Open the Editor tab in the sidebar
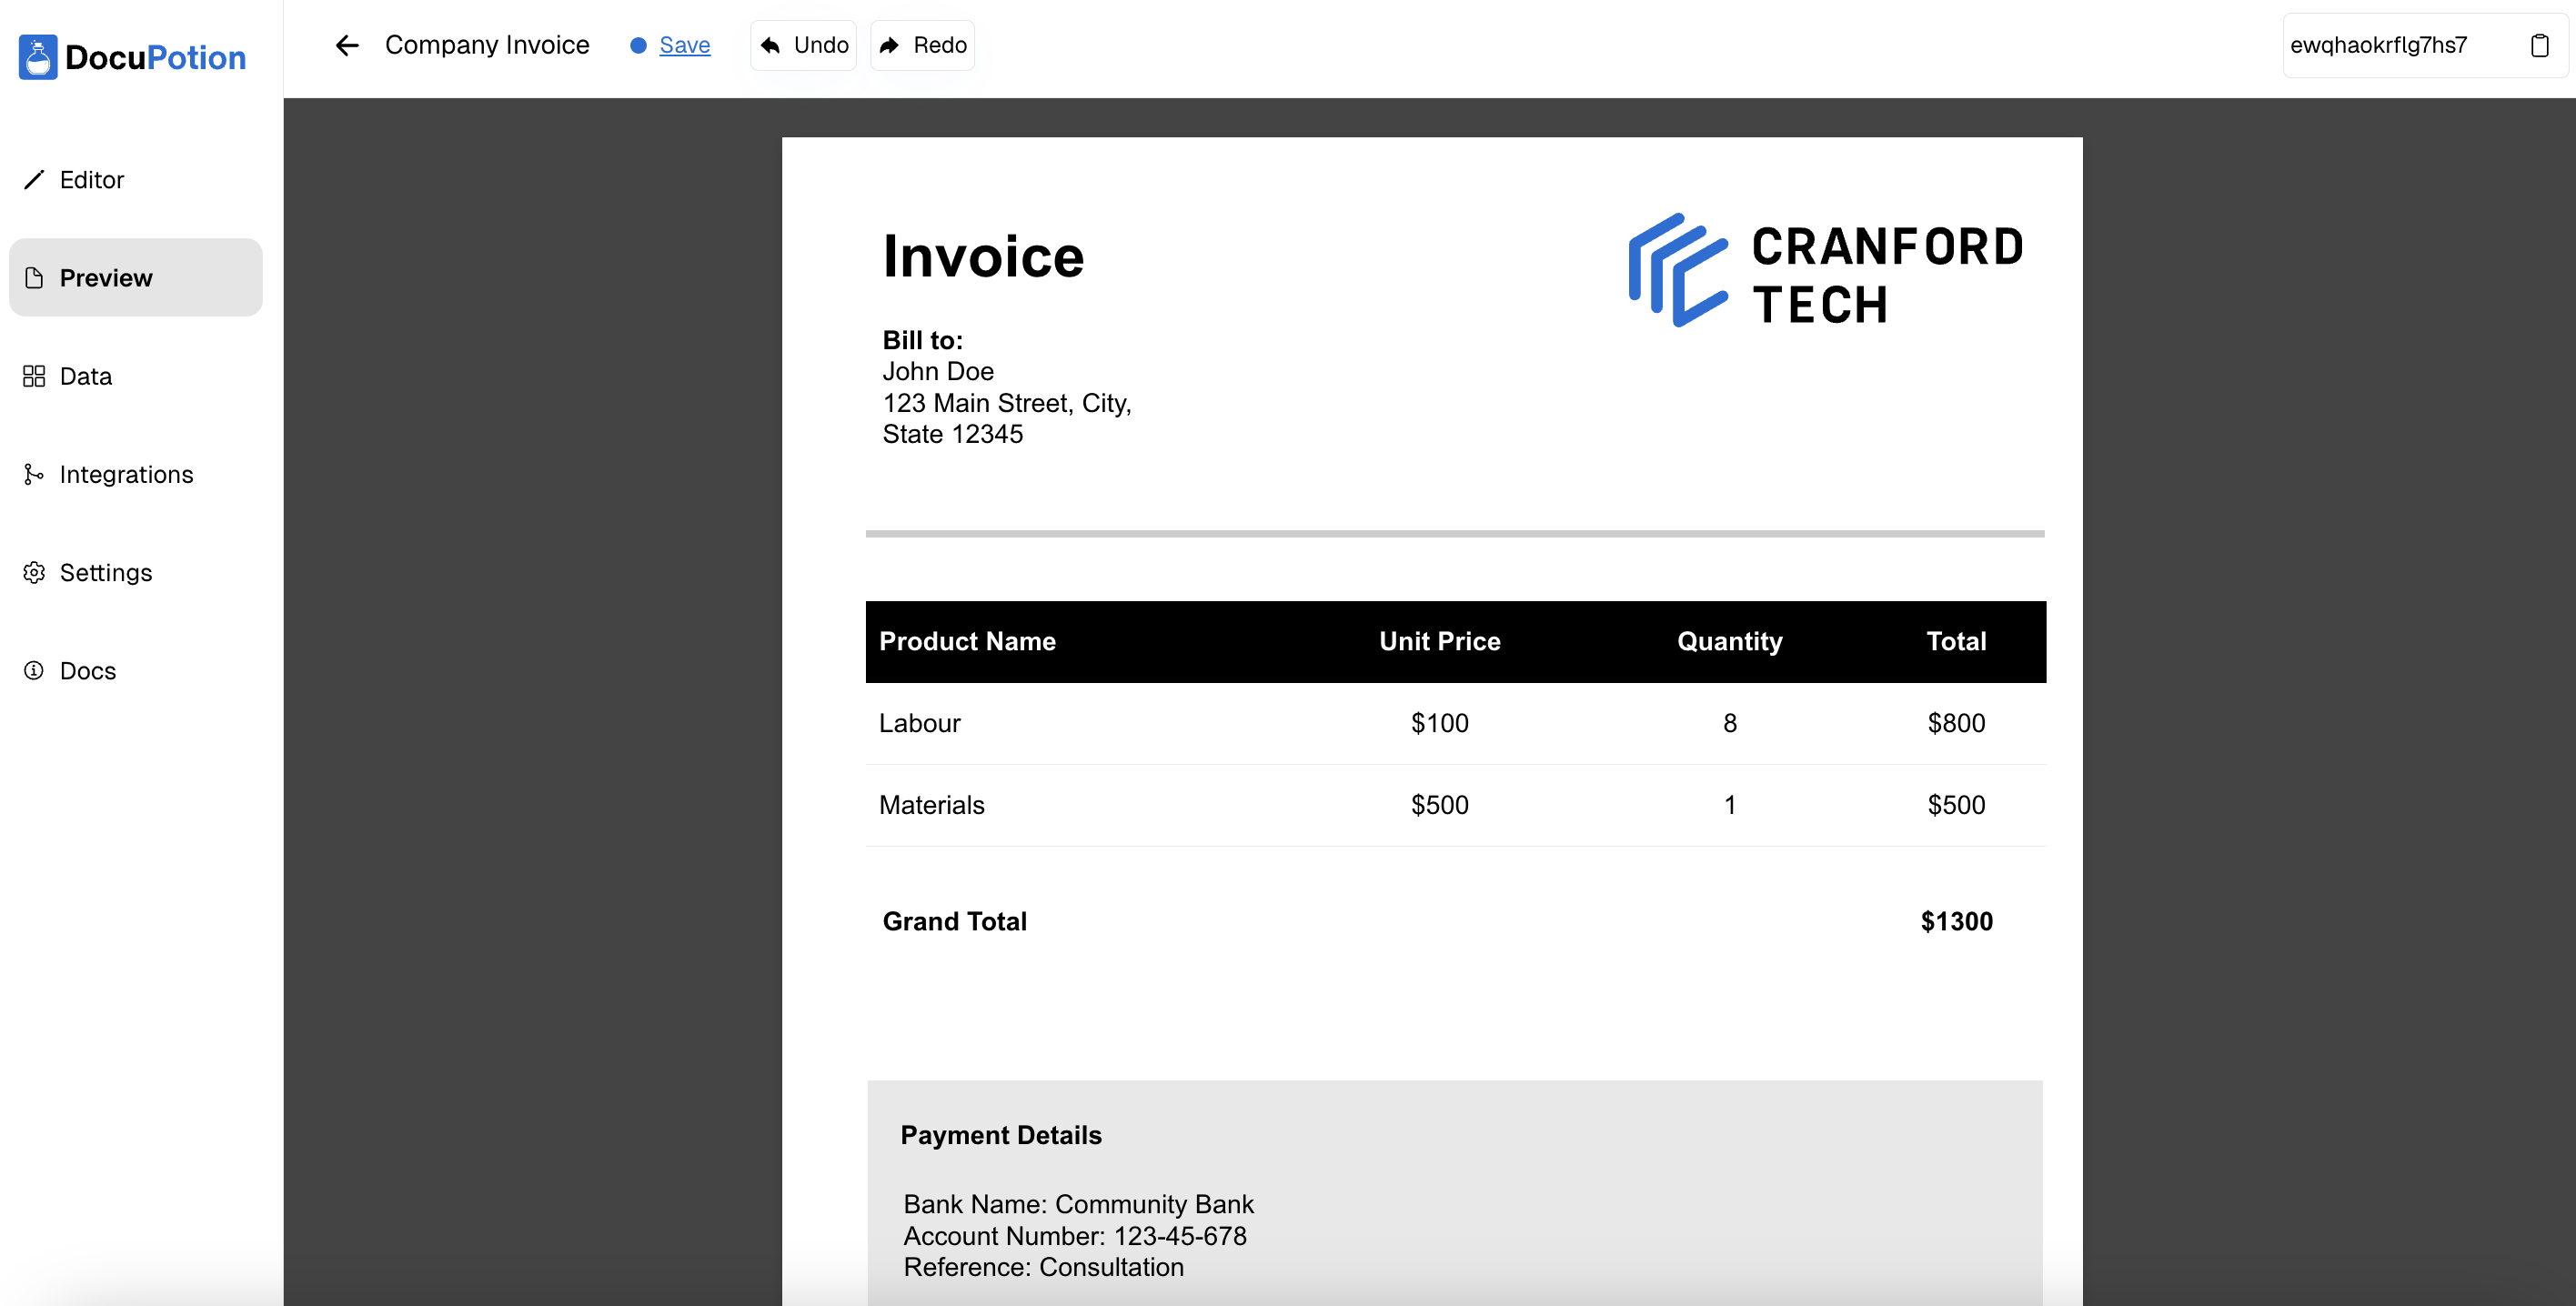2576x1306 pixels. 92,180
